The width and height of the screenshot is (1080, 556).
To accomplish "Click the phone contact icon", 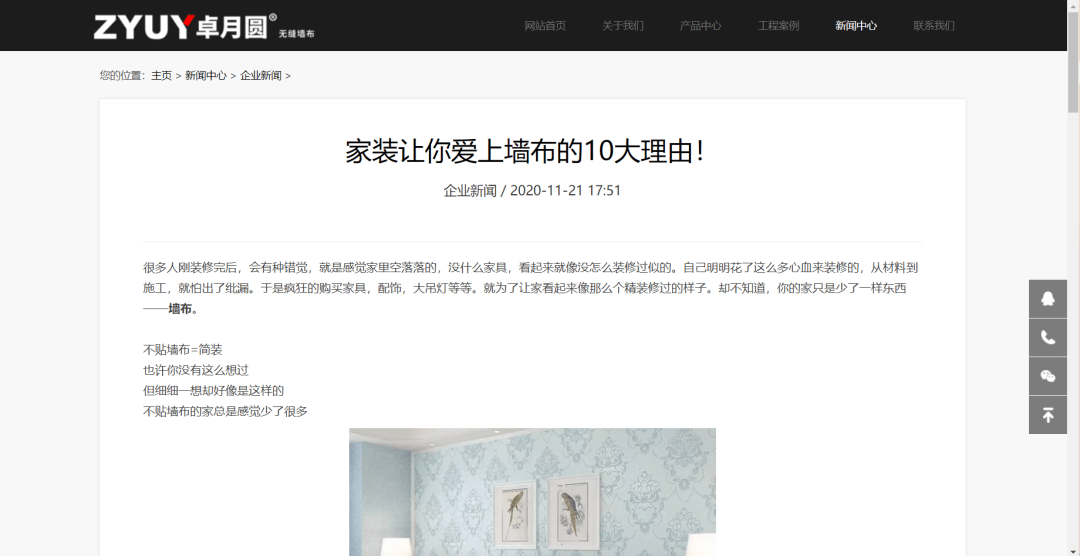I will pos(1048,337).
